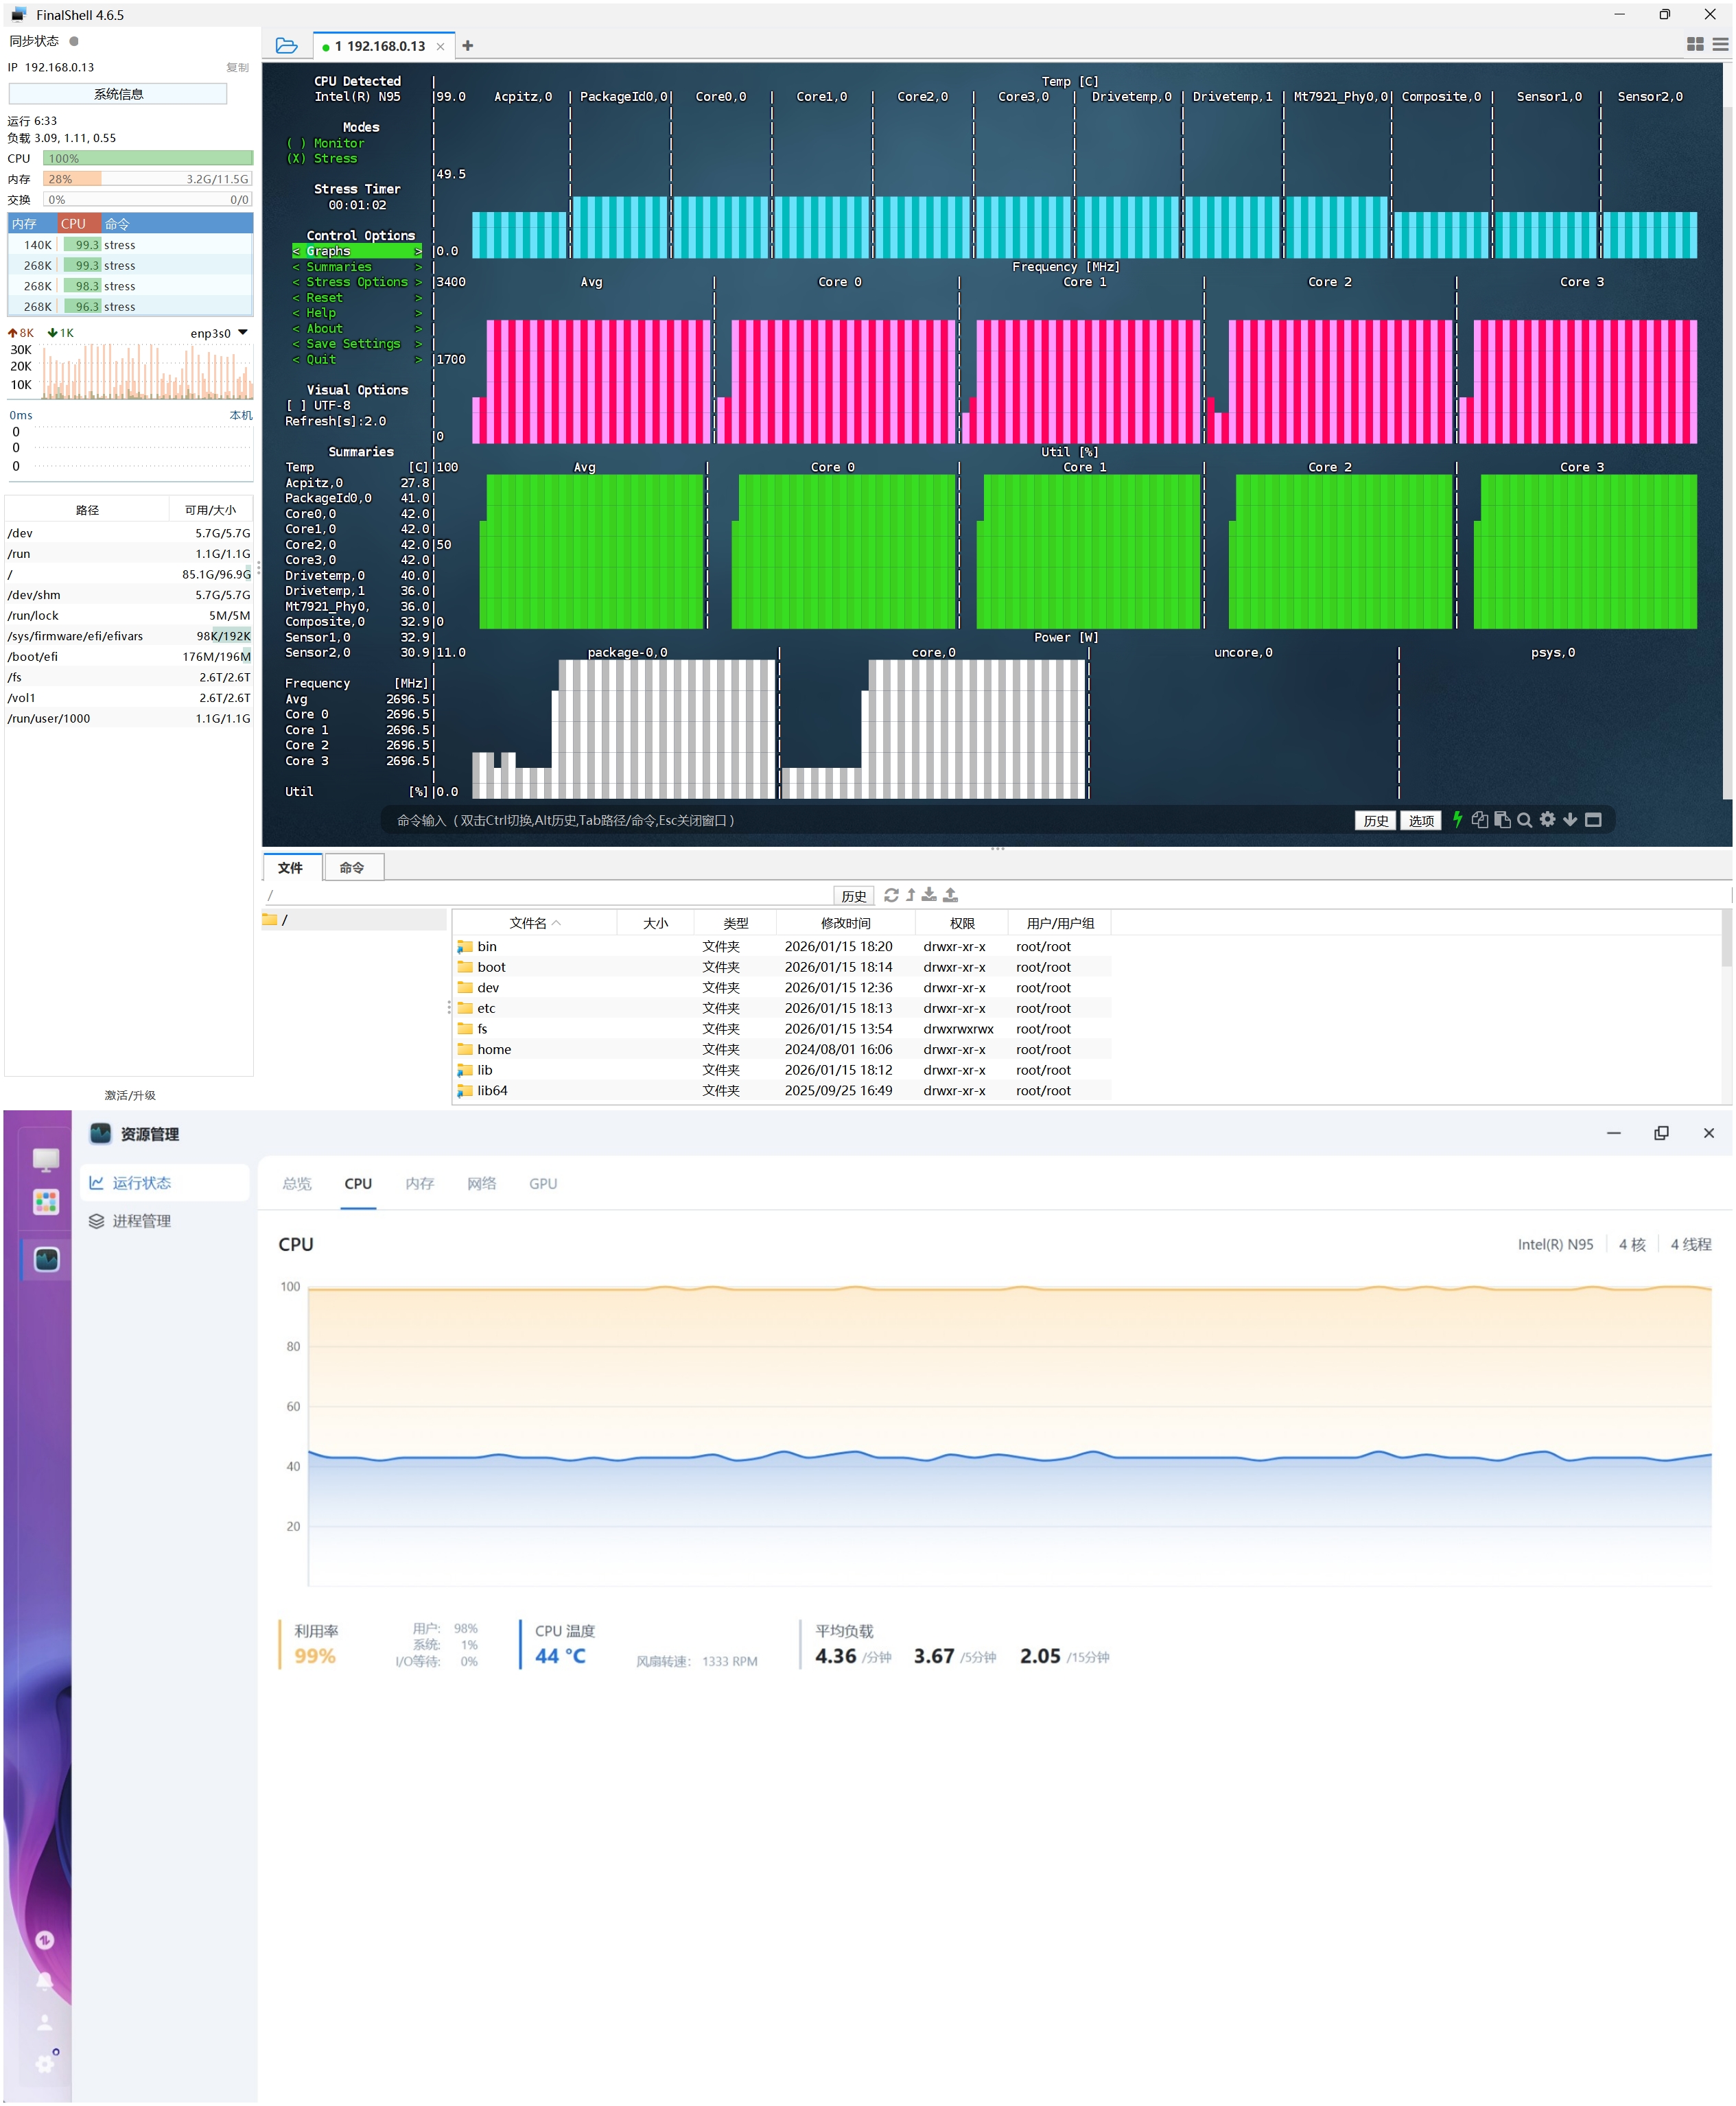Refresh the file list

tap(891, 895)
